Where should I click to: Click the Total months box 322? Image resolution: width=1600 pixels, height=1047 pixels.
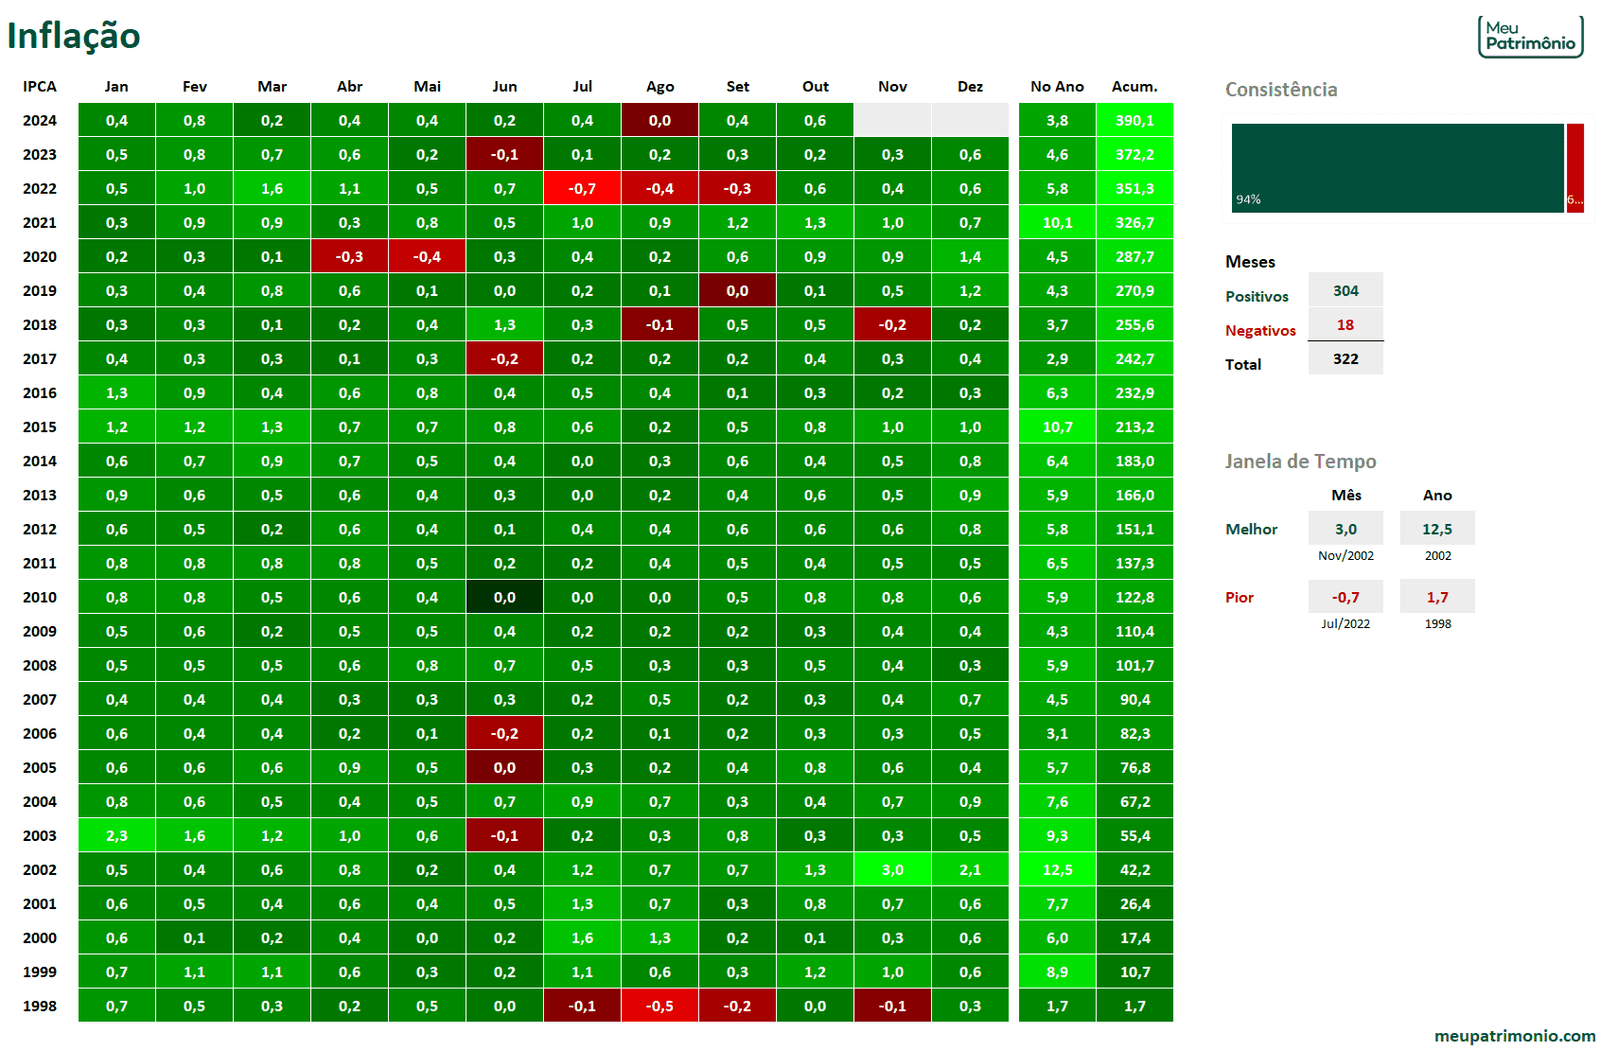coord(1346,358)
